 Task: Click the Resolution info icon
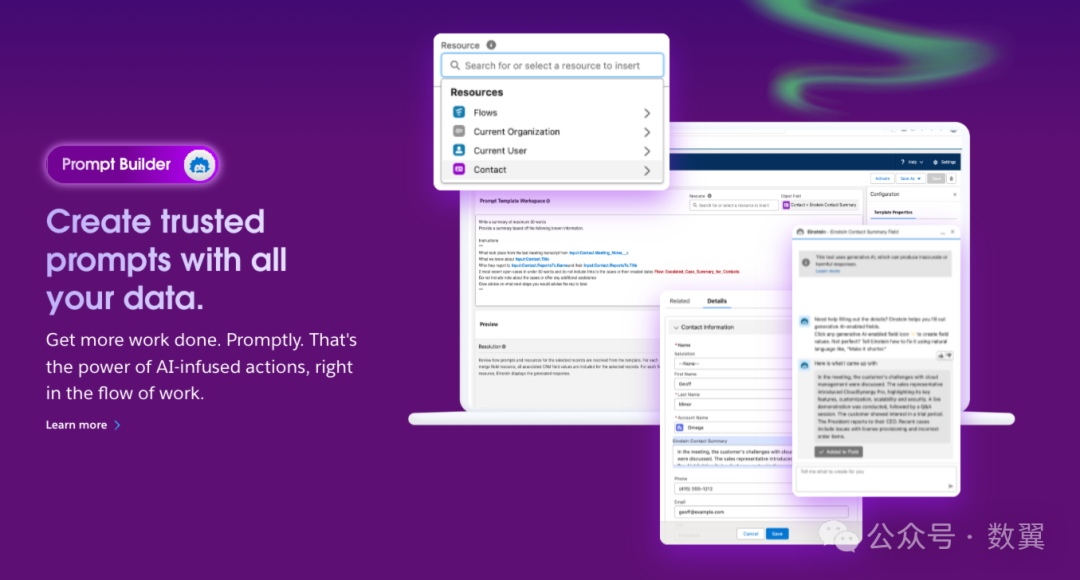(504, 346)
